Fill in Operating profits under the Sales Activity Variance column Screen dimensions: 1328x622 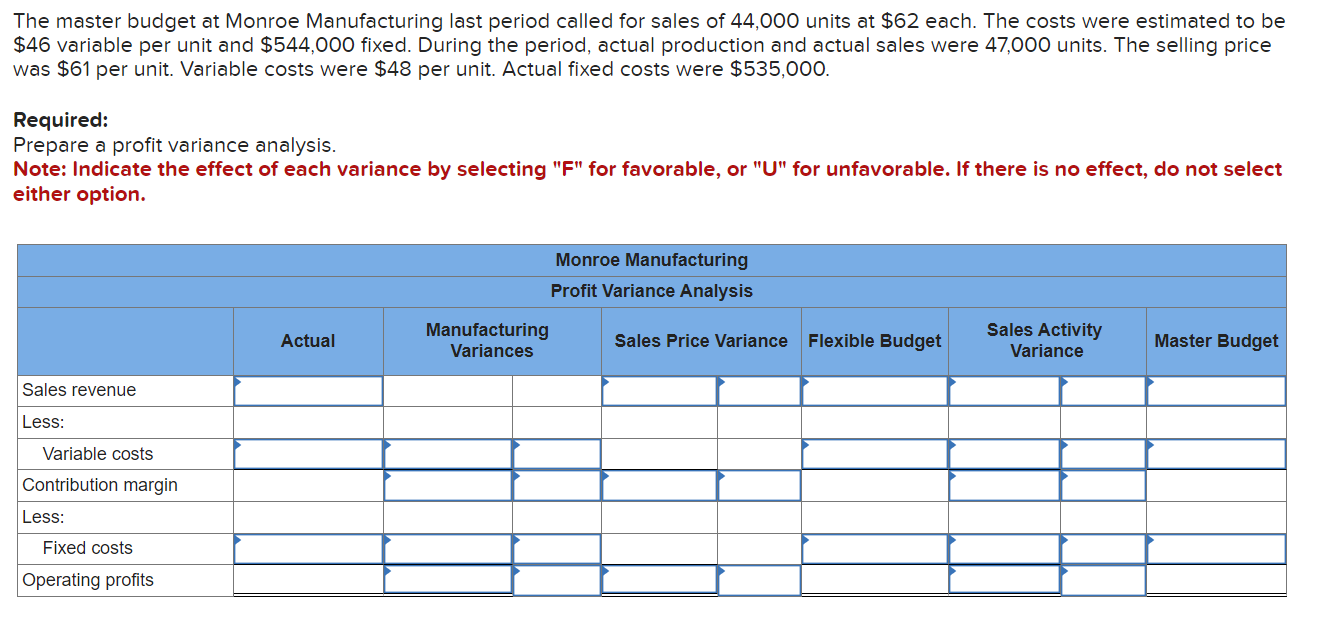(x=1003, y=580)
